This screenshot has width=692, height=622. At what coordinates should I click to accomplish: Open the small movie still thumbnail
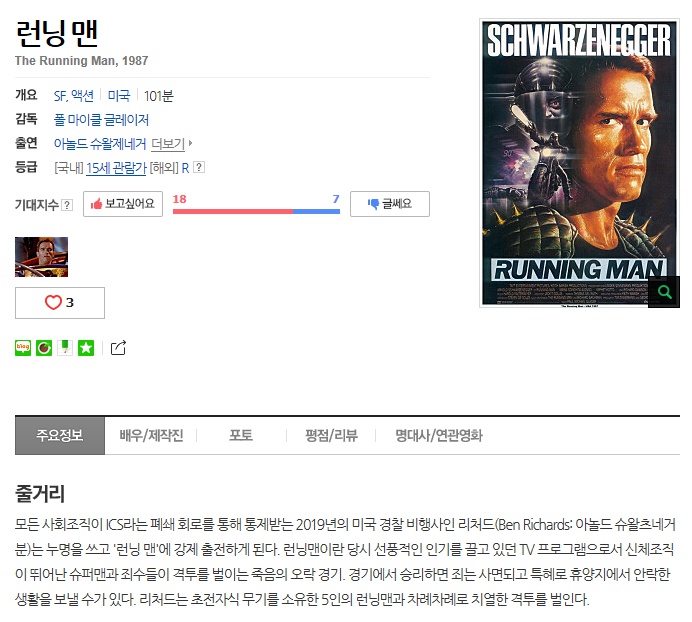(41, 257)
